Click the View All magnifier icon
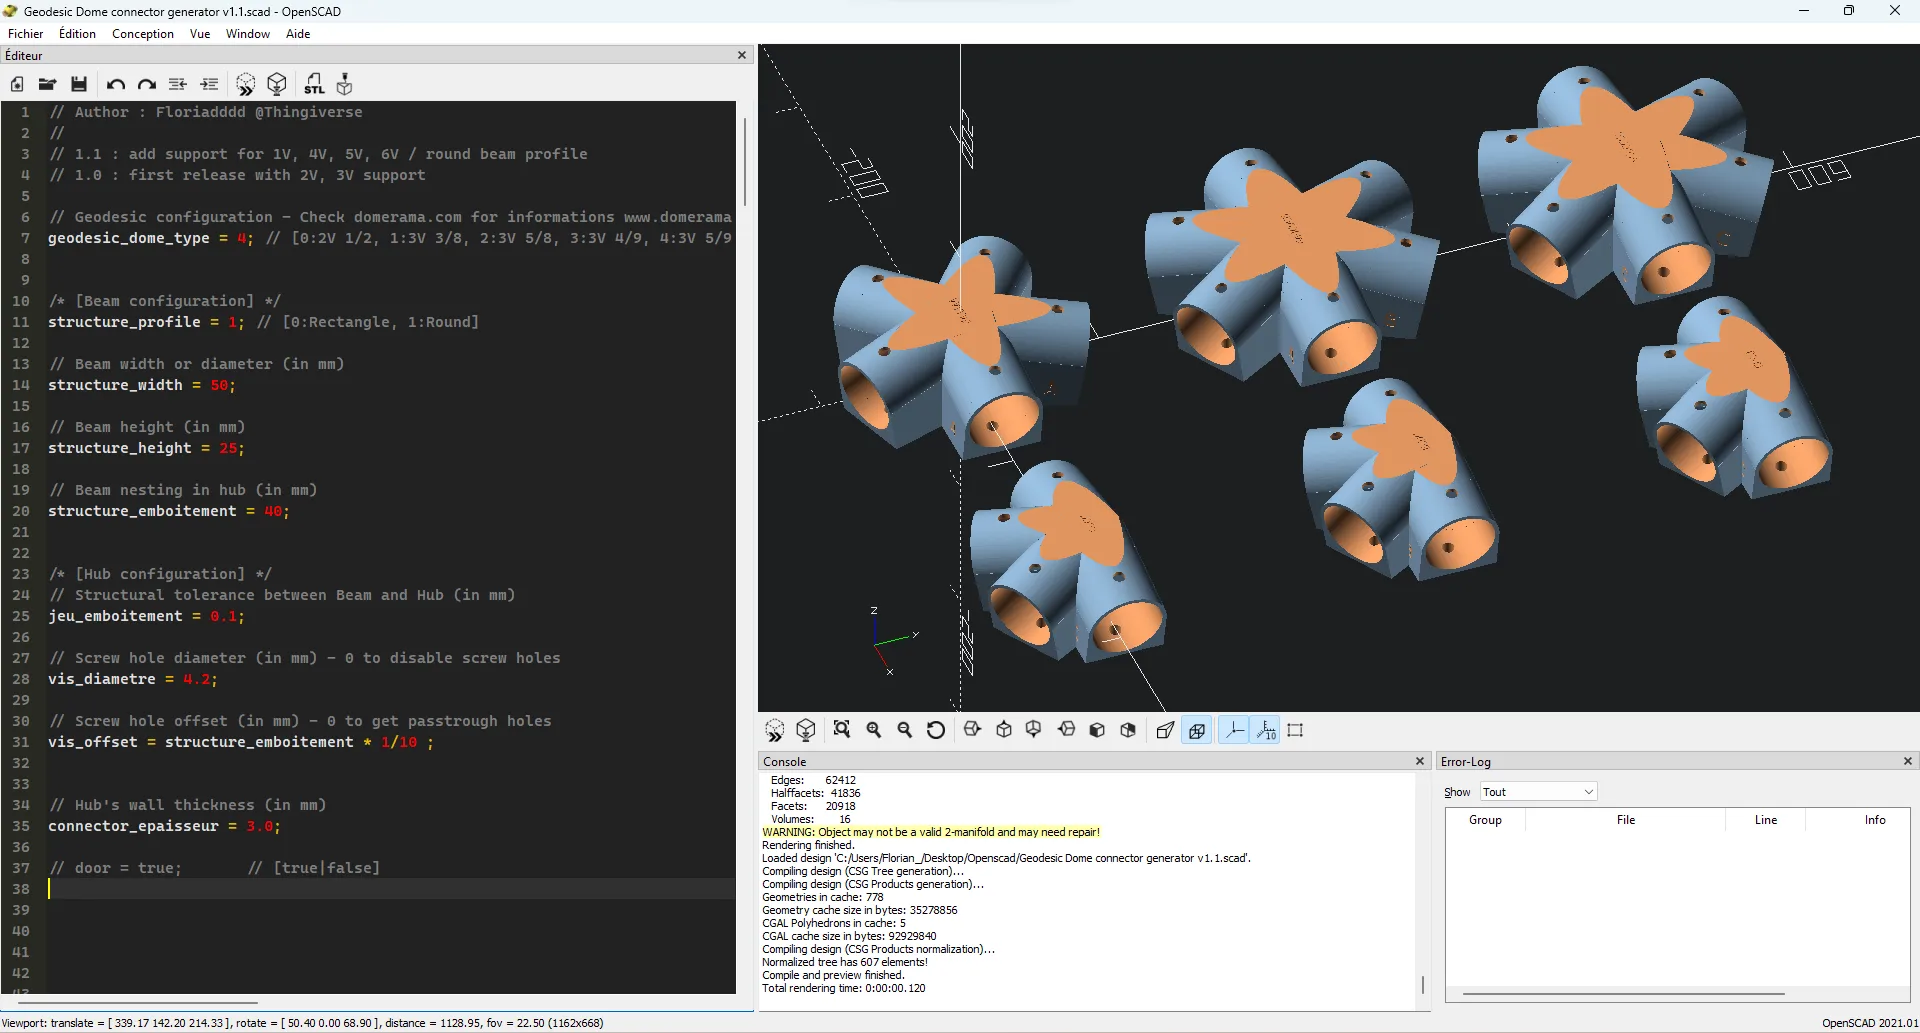This screenshot has height=1033, width=1920. click(842, 730)
